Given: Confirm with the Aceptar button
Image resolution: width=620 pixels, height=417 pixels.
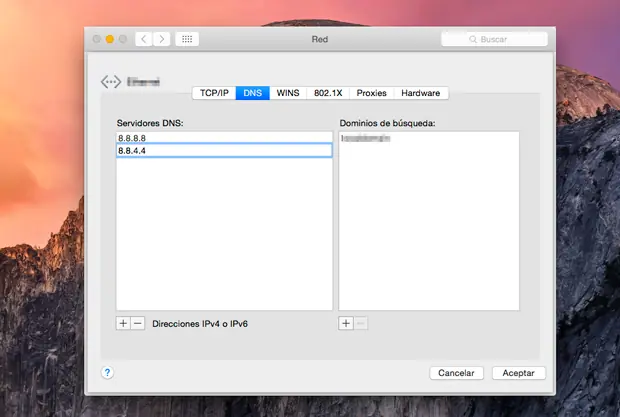Looking at the screenshot, I should click(x=518, y=373).
